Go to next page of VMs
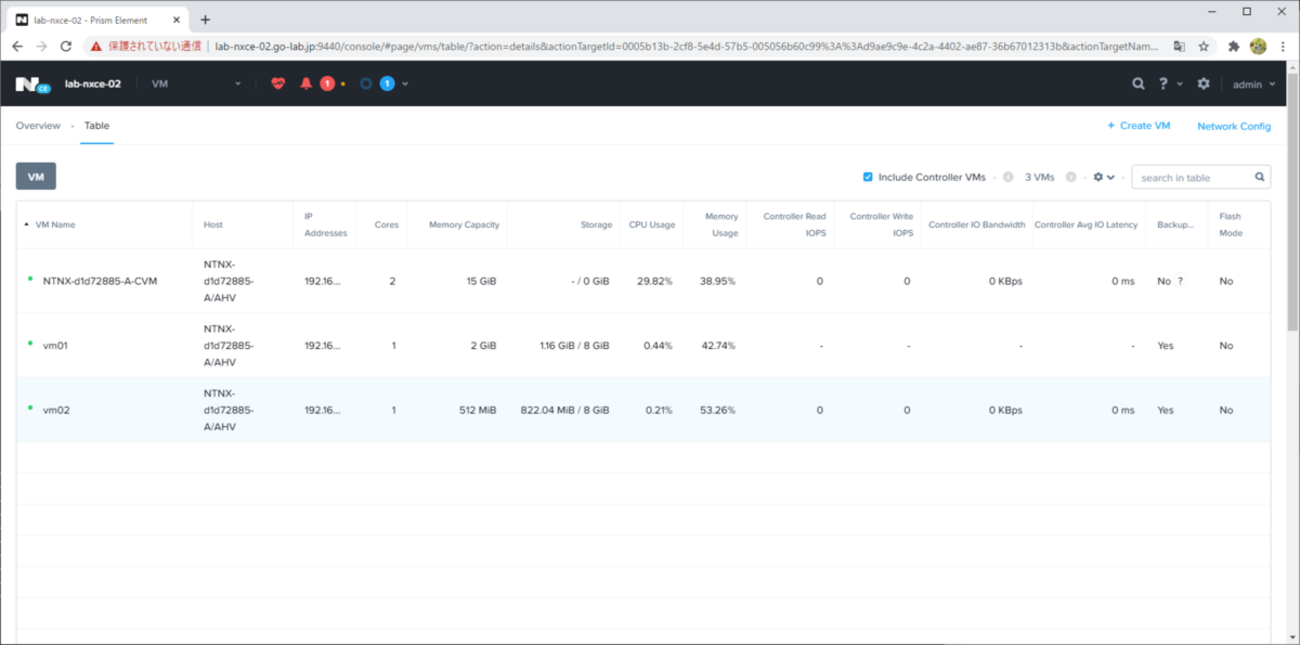 tap(1071, 177)
